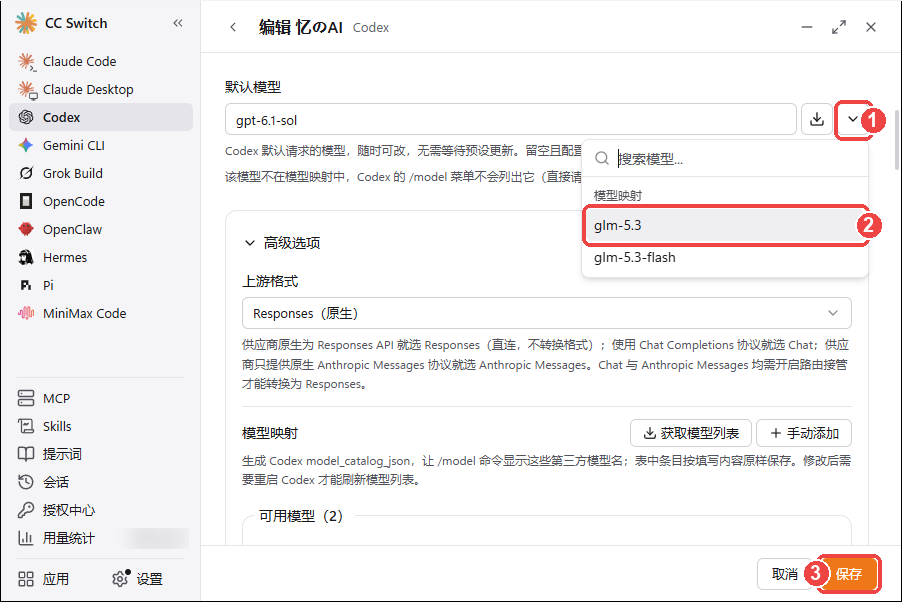Click the Claude Desktop starburst icon
The height and width of the screenshot is (602, 902).
26,89
